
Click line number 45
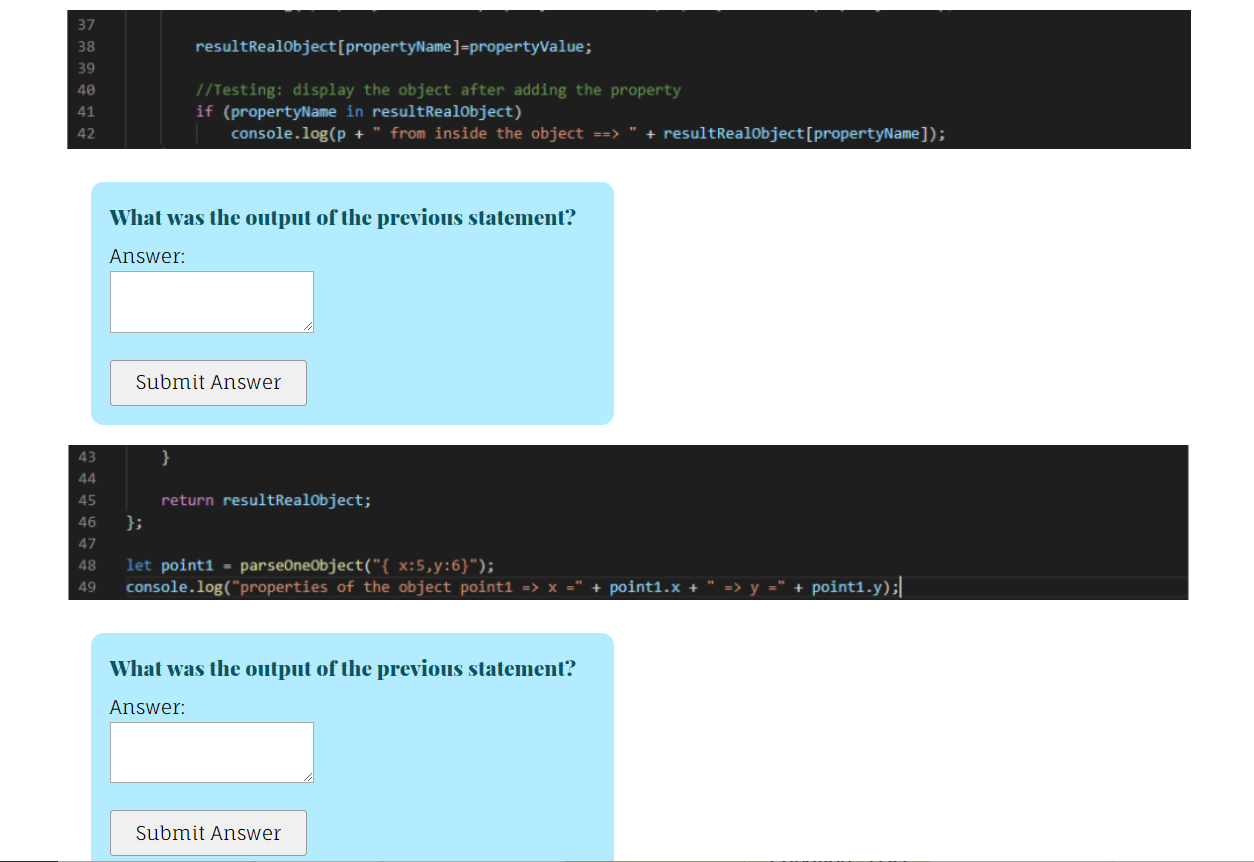coord(86,500)
